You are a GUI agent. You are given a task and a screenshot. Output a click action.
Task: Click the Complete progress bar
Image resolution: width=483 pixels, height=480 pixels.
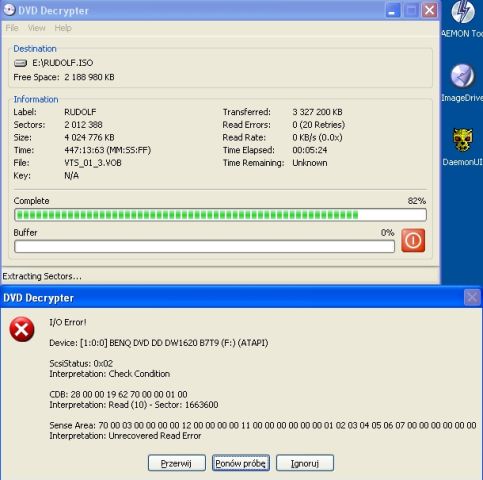pos(220,215)
